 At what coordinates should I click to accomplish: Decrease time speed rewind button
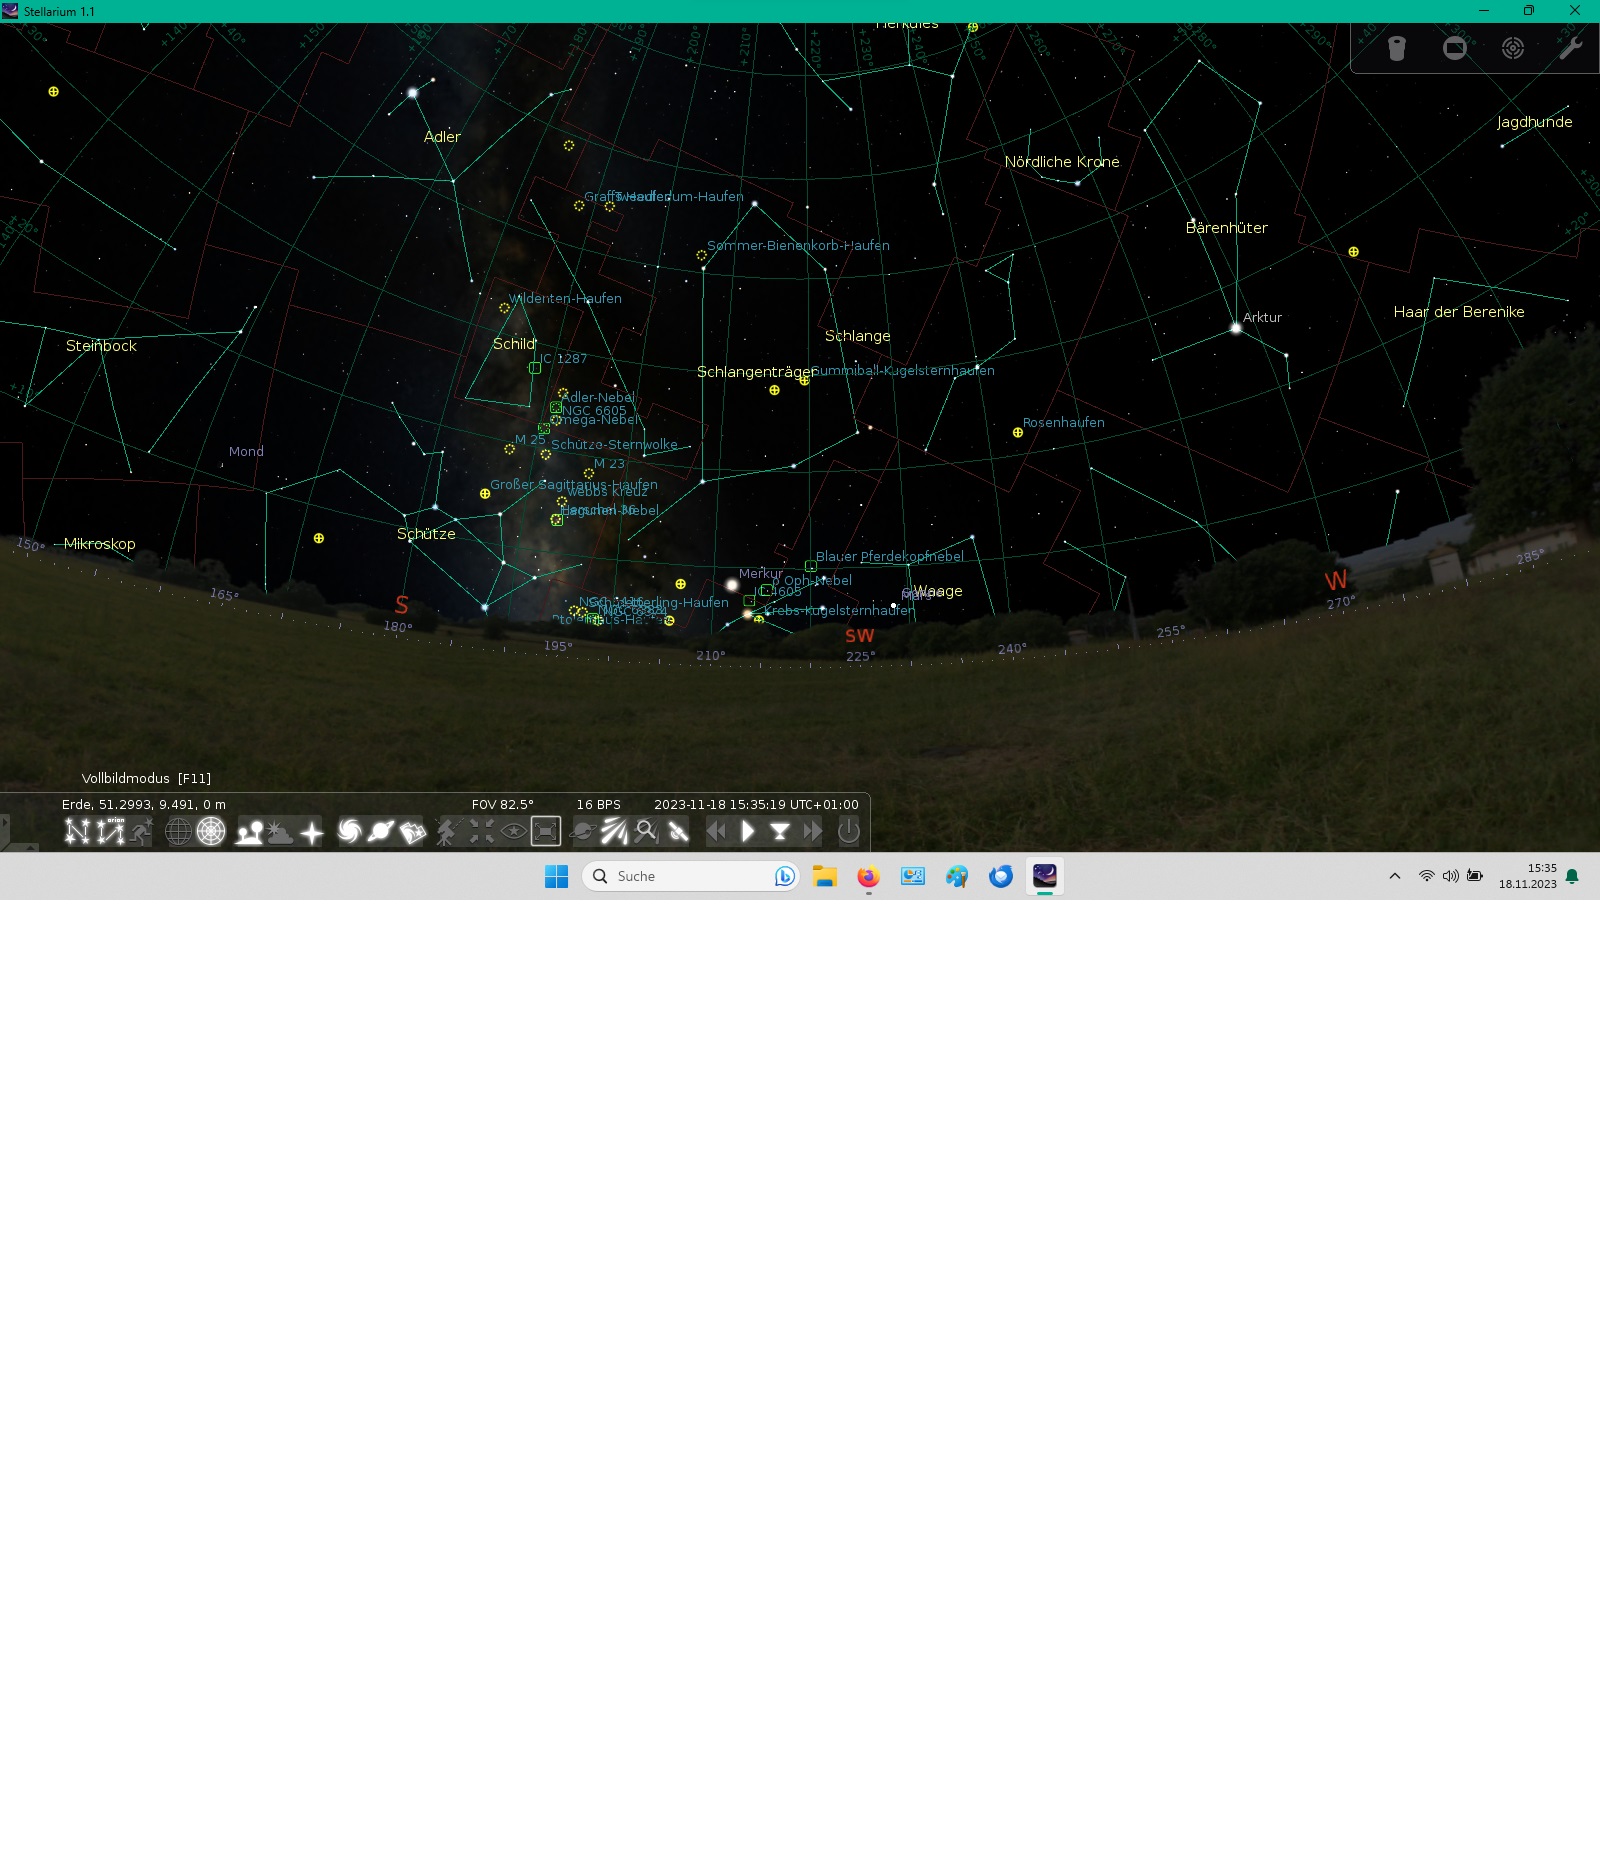pyautogui.click(x=716, y=831)
